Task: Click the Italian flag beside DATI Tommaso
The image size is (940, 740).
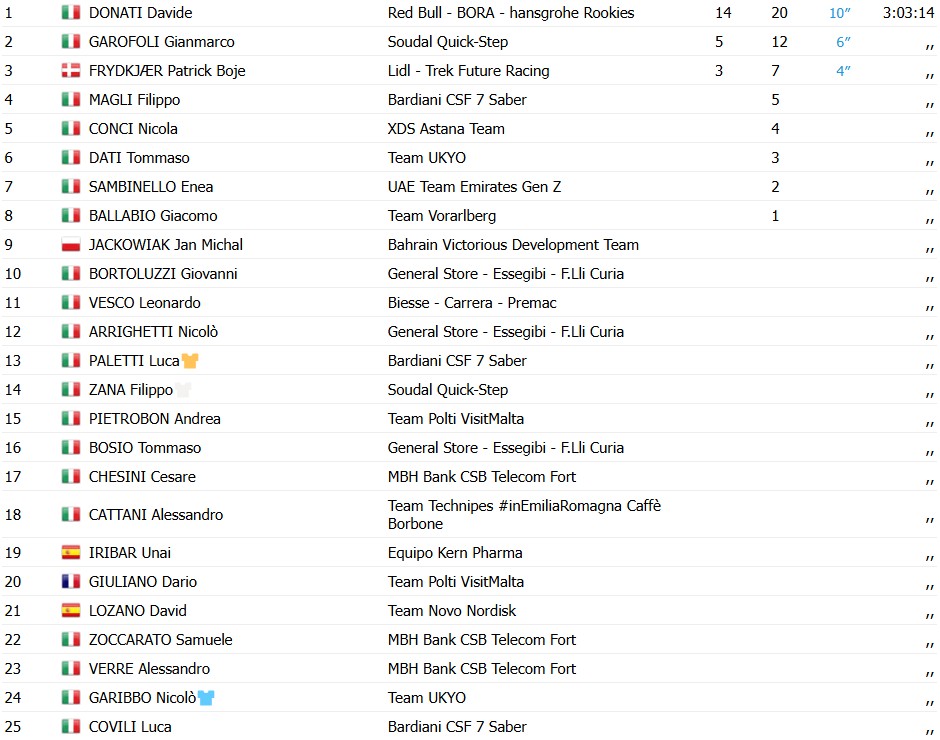Action: pyautogui.click(x=71, y=158)
